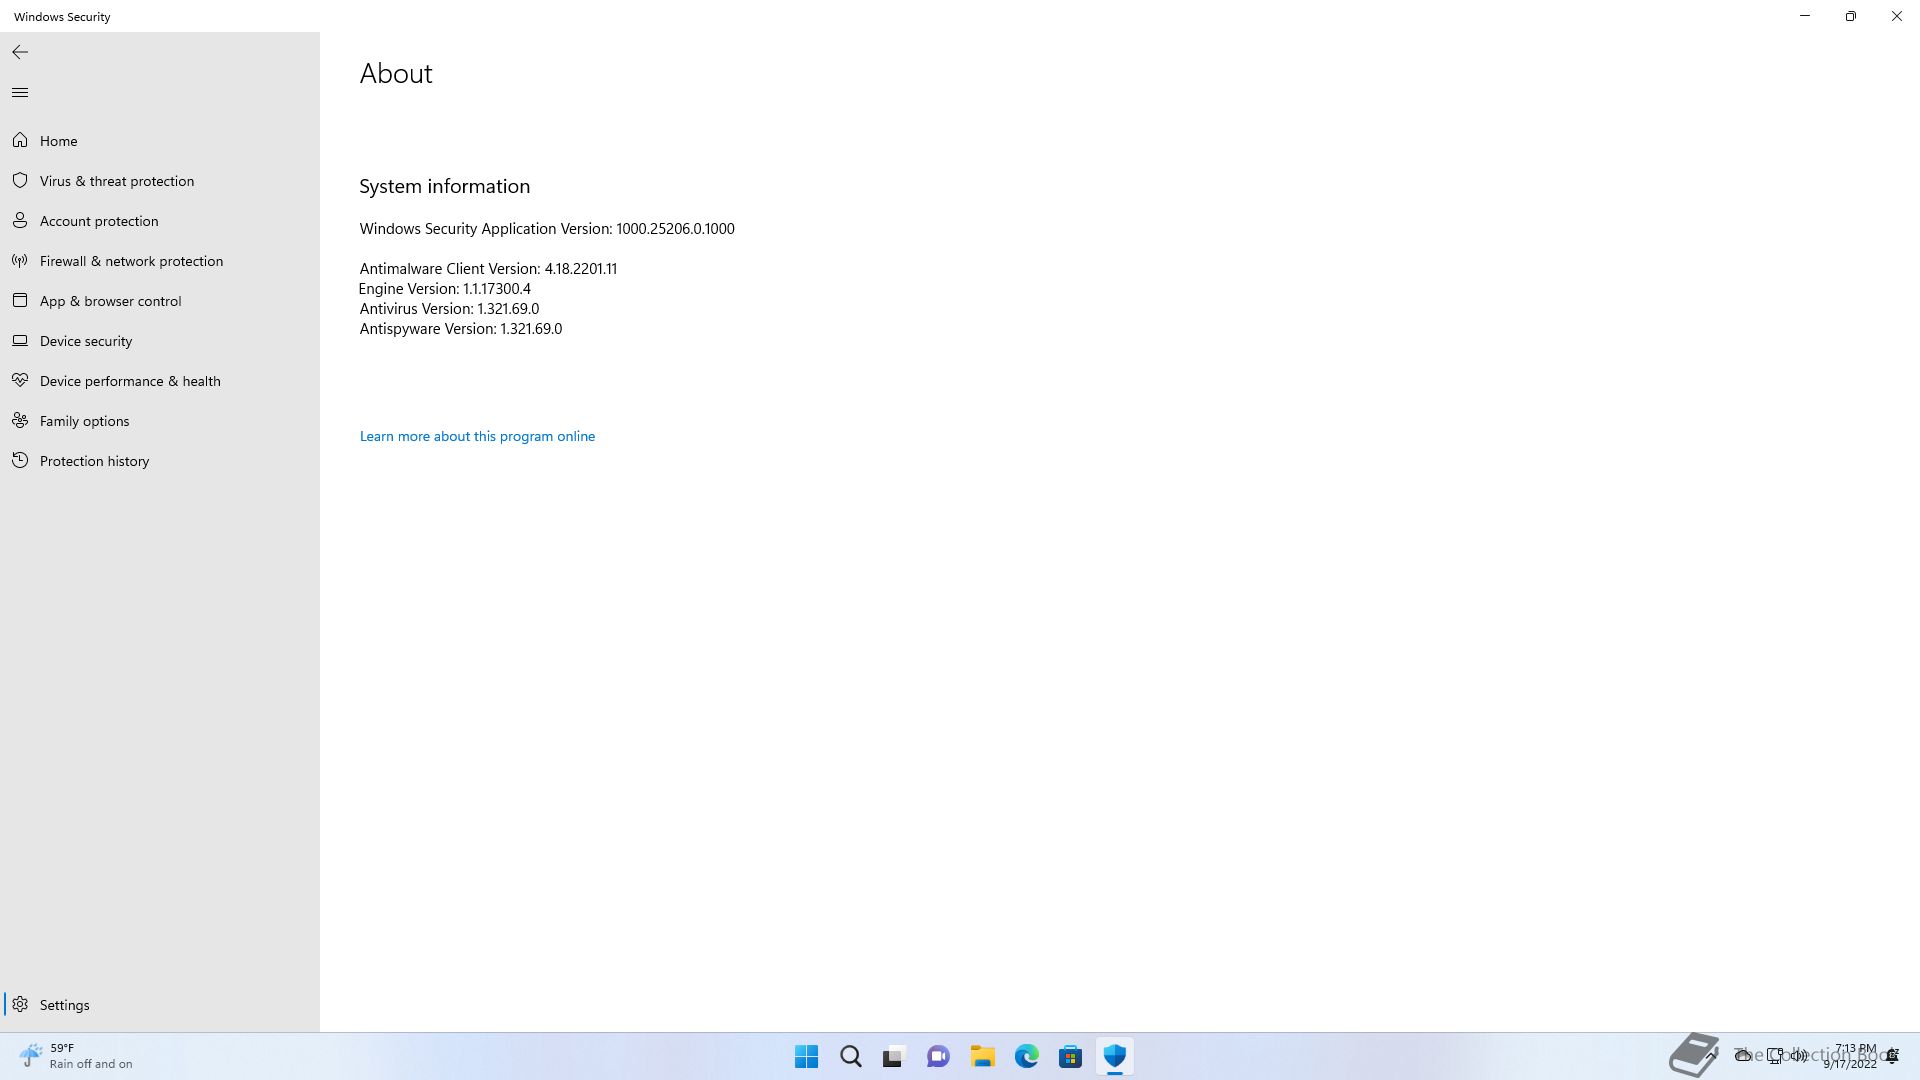Click the Family options people icon
The image size is (1920, 1080).
pyautogui.click(x=20, y=421)
